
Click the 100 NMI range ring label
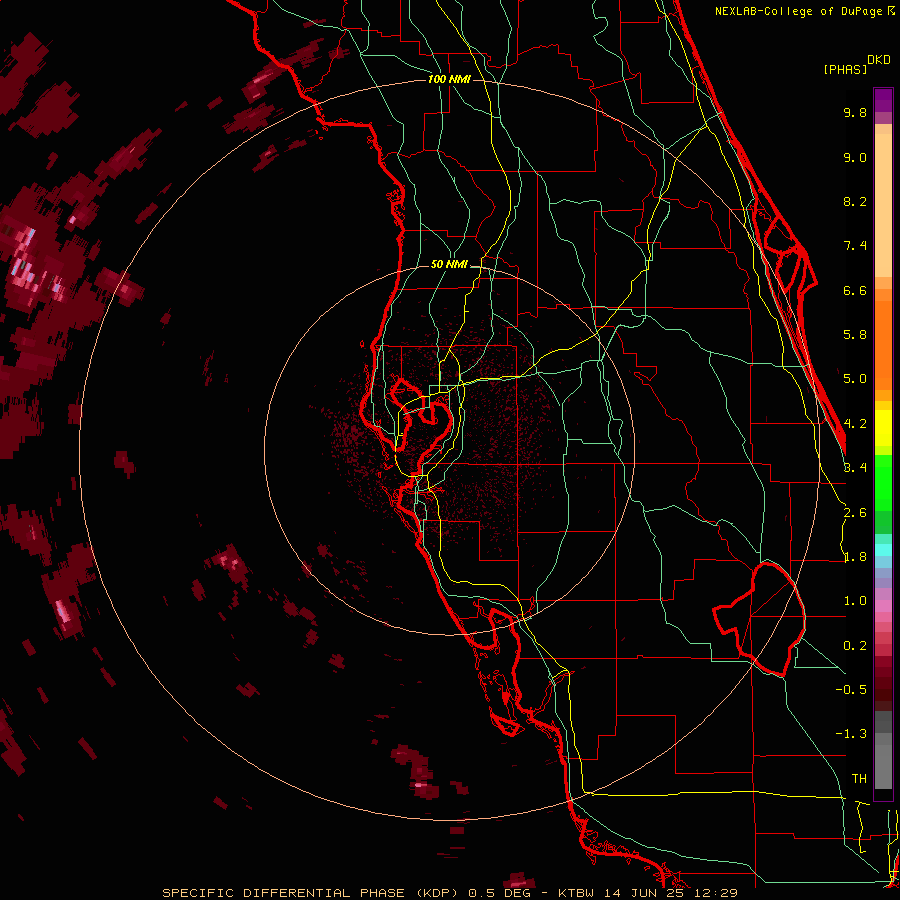pyautogui.click(x=449, y=79)
